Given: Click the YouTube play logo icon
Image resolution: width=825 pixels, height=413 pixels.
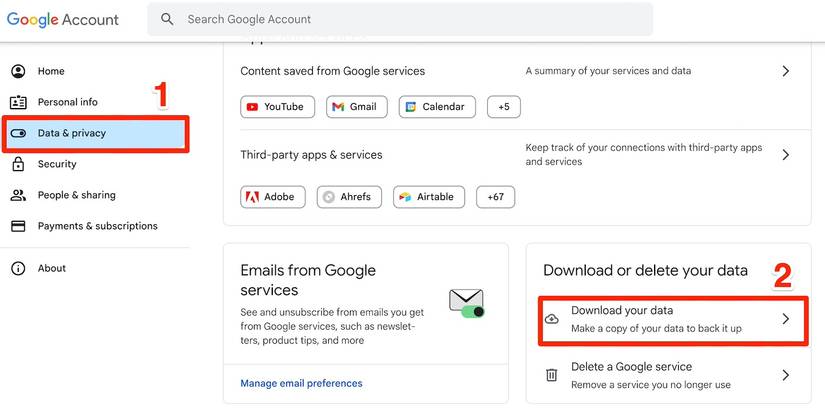Looking at the screenshot, I should pos(253,107).
